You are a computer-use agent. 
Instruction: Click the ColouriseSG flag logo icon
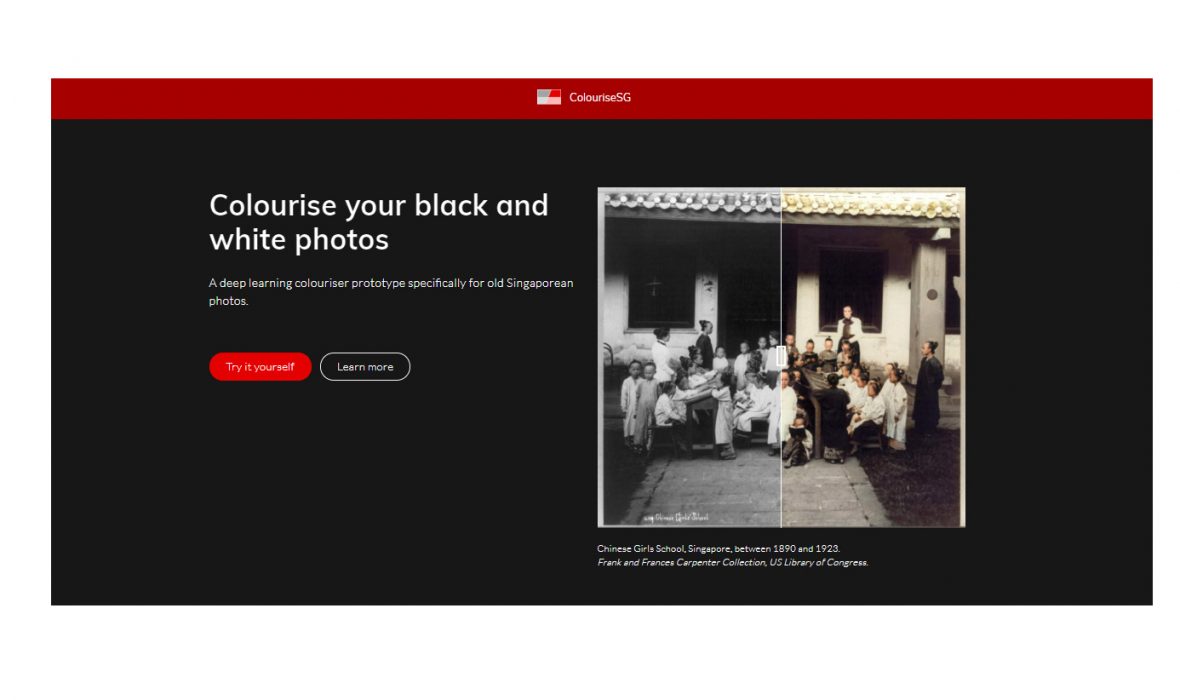tap(548, 97)
